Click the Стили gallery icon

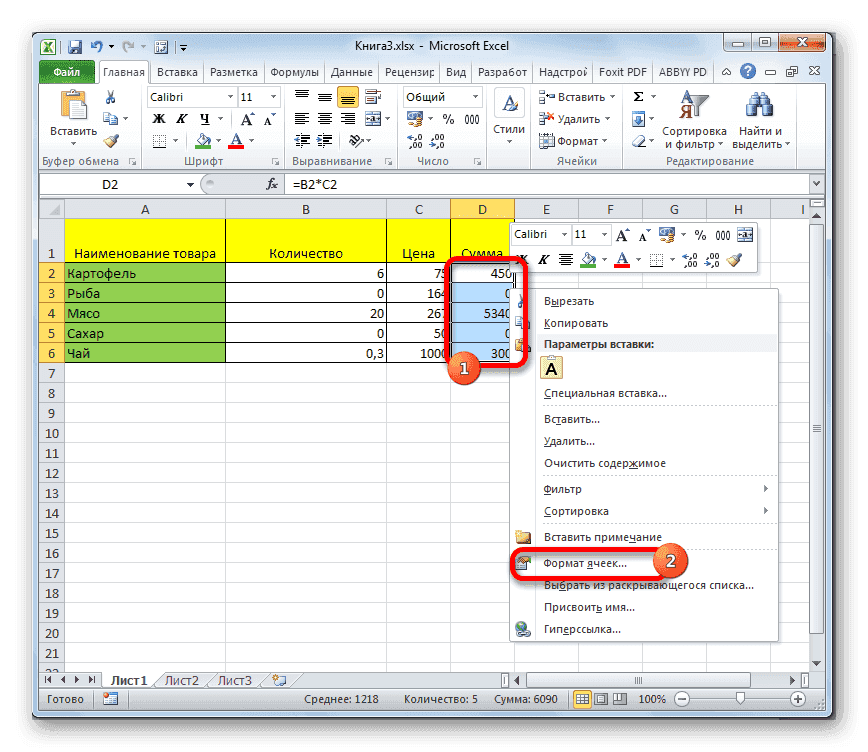(x=508, y=103)
